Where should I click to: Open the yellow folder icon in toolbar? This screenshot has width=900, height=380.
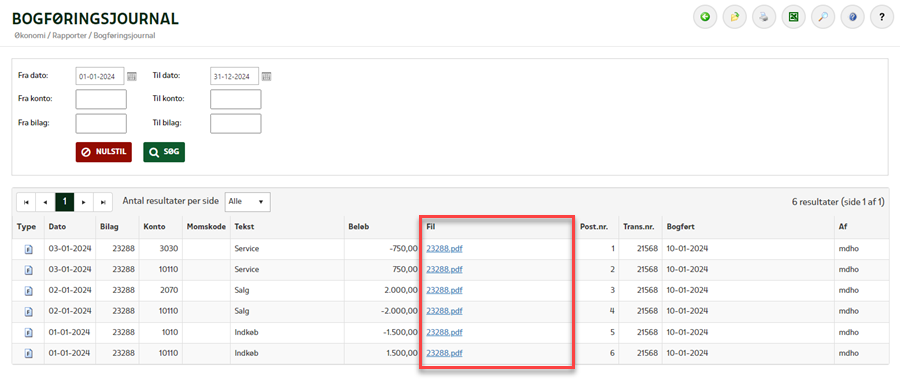(735, 17)
